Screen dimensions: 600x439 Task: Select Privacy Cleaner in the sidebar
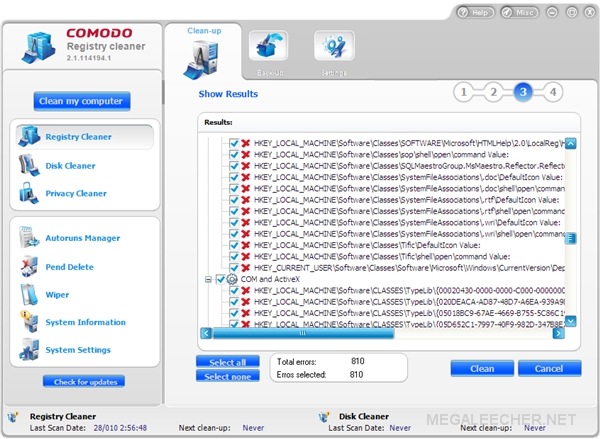76,193
